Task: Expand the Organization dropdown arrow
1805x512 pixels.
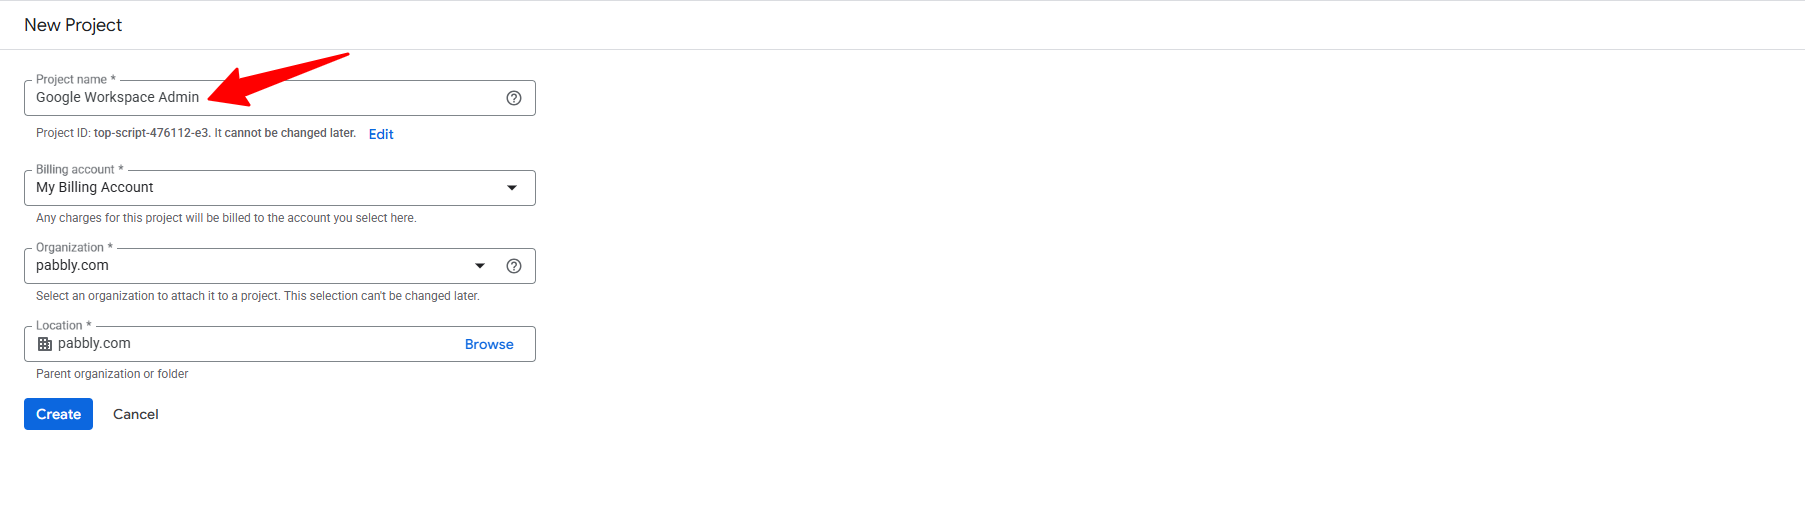Action: (480, 266)
